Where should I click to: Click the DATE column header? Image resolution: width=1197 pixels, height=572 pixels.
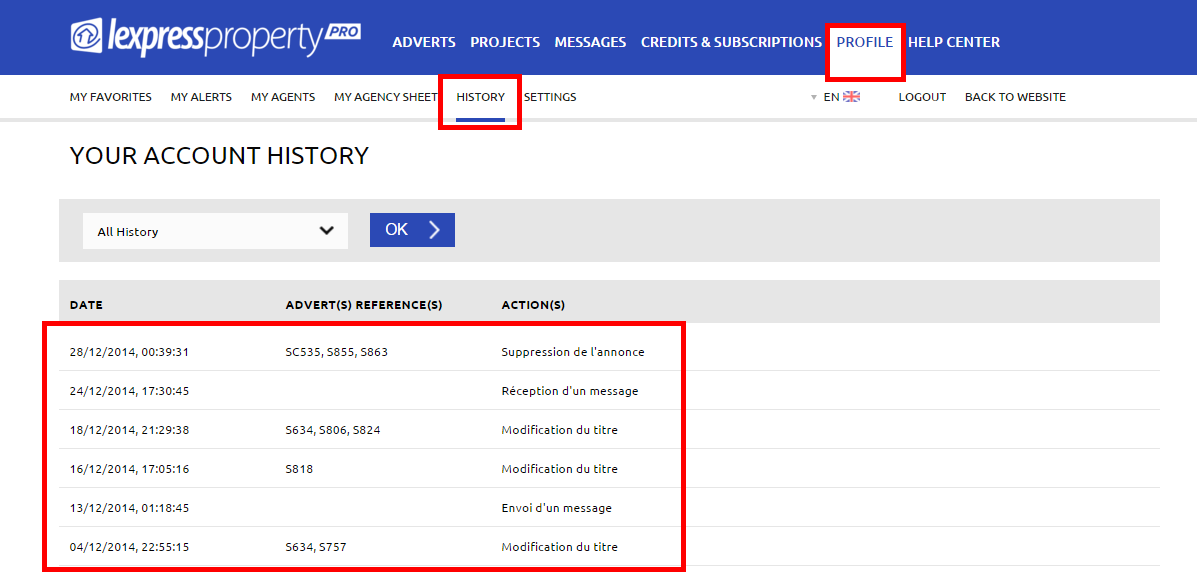(x=86, y=305)
